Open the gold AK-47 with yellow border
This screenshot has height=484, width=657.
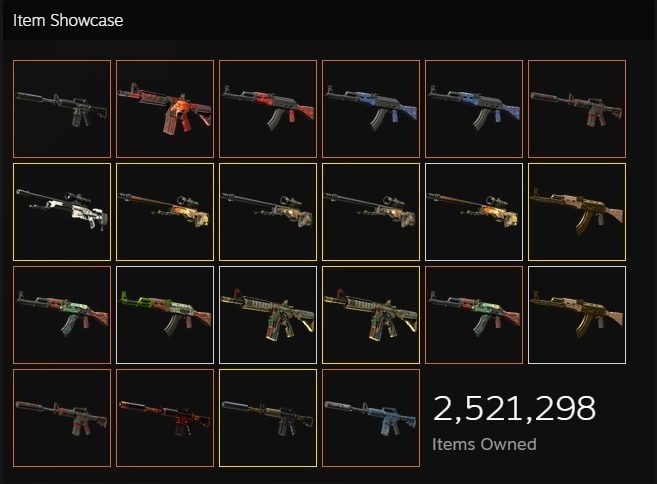click(x=577, y=212)
